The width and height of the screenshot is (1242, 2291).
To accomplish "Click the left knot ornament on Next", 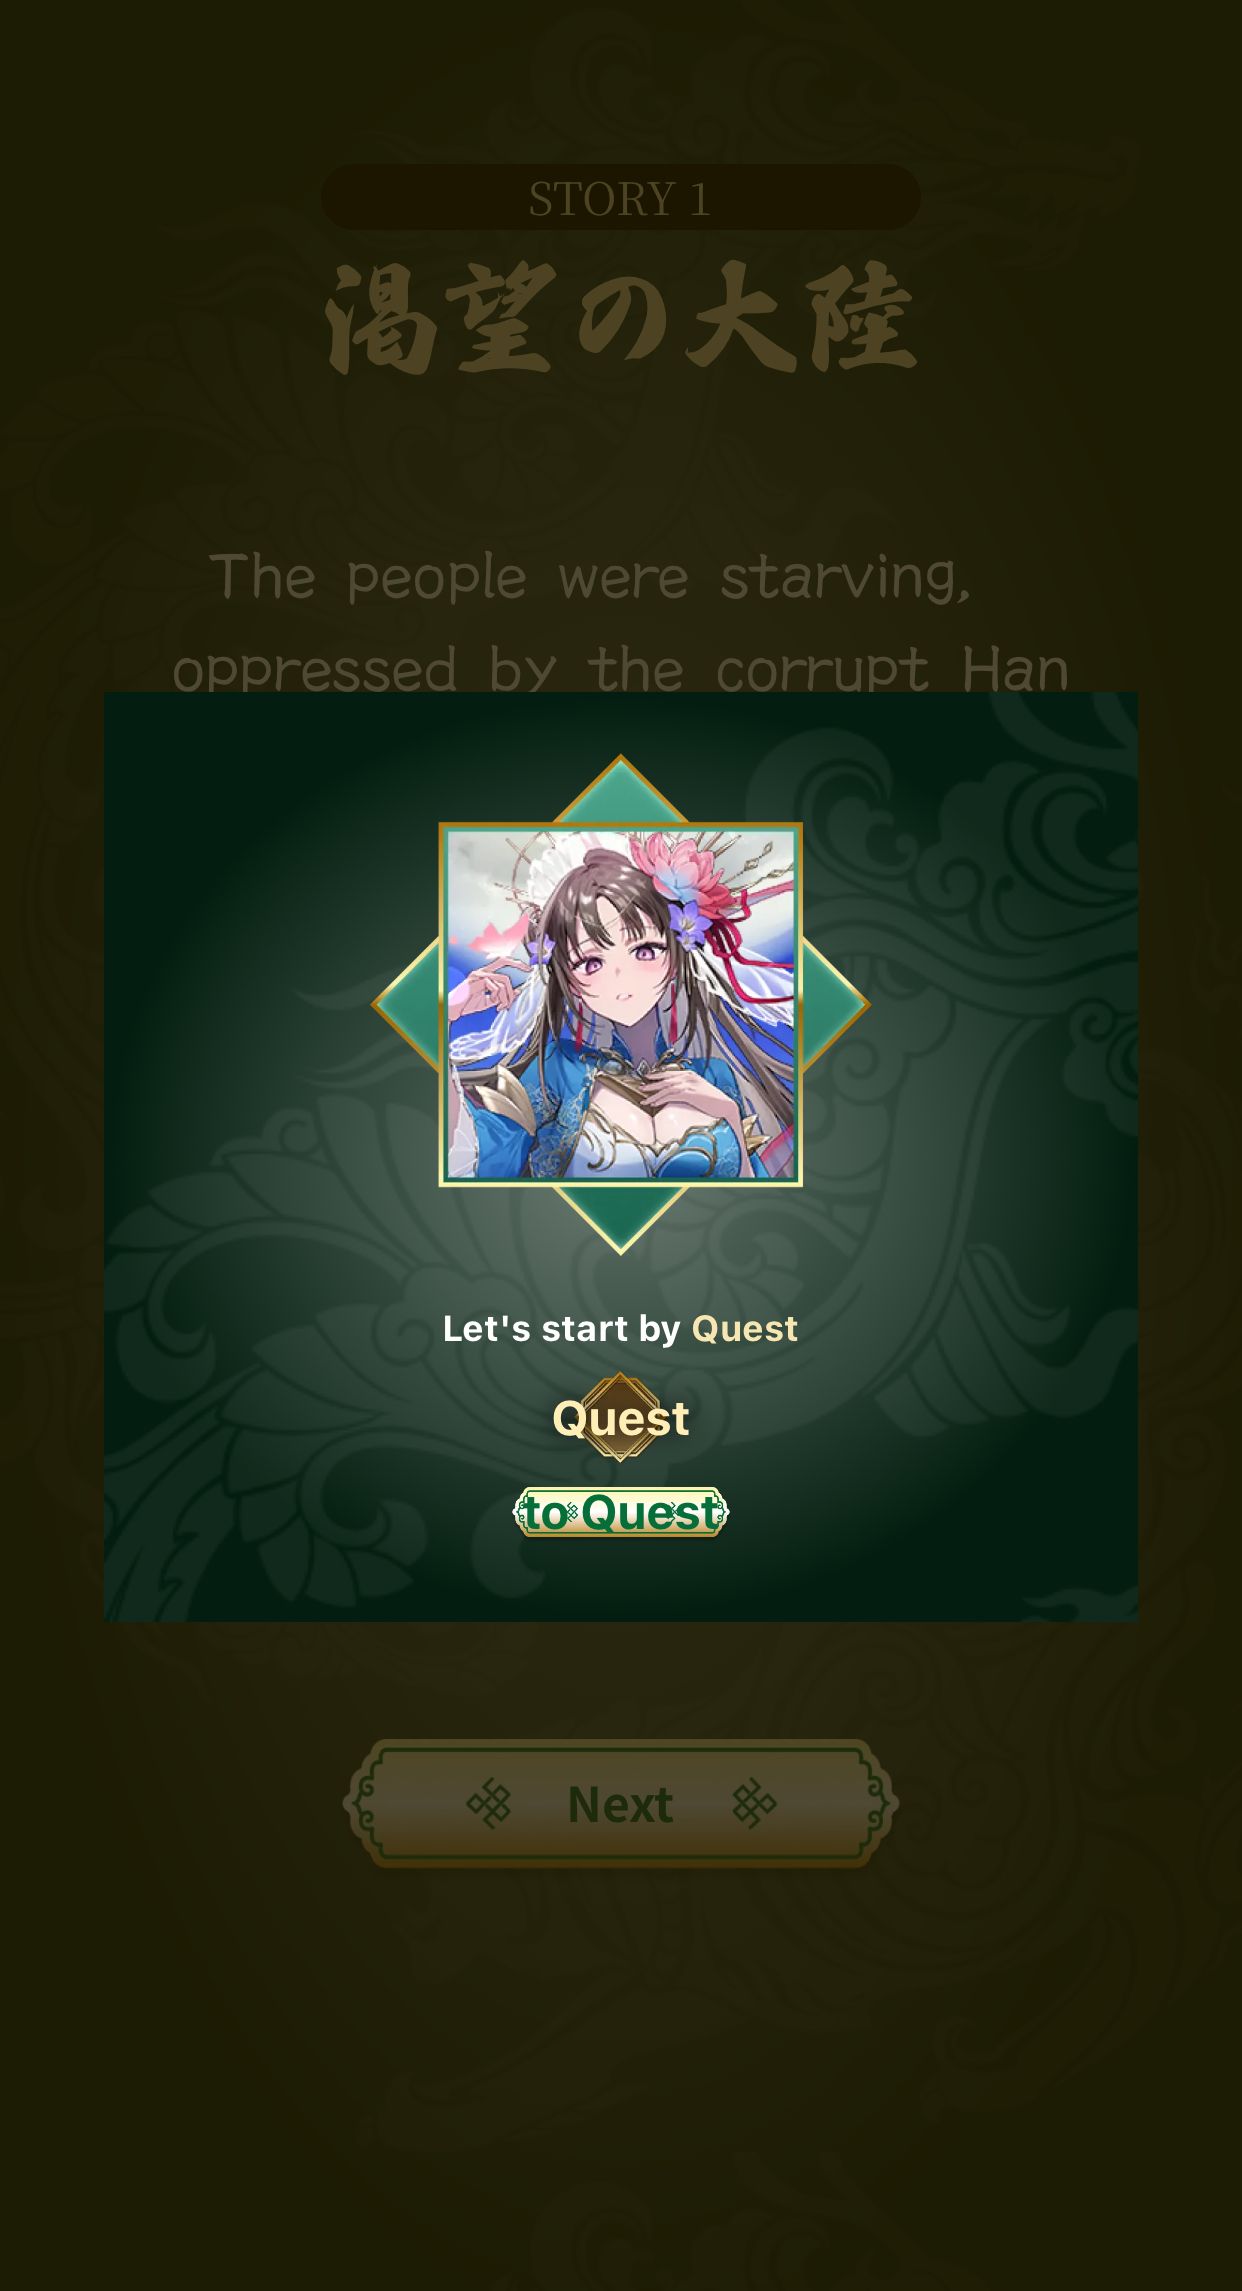I will 489,1805.
